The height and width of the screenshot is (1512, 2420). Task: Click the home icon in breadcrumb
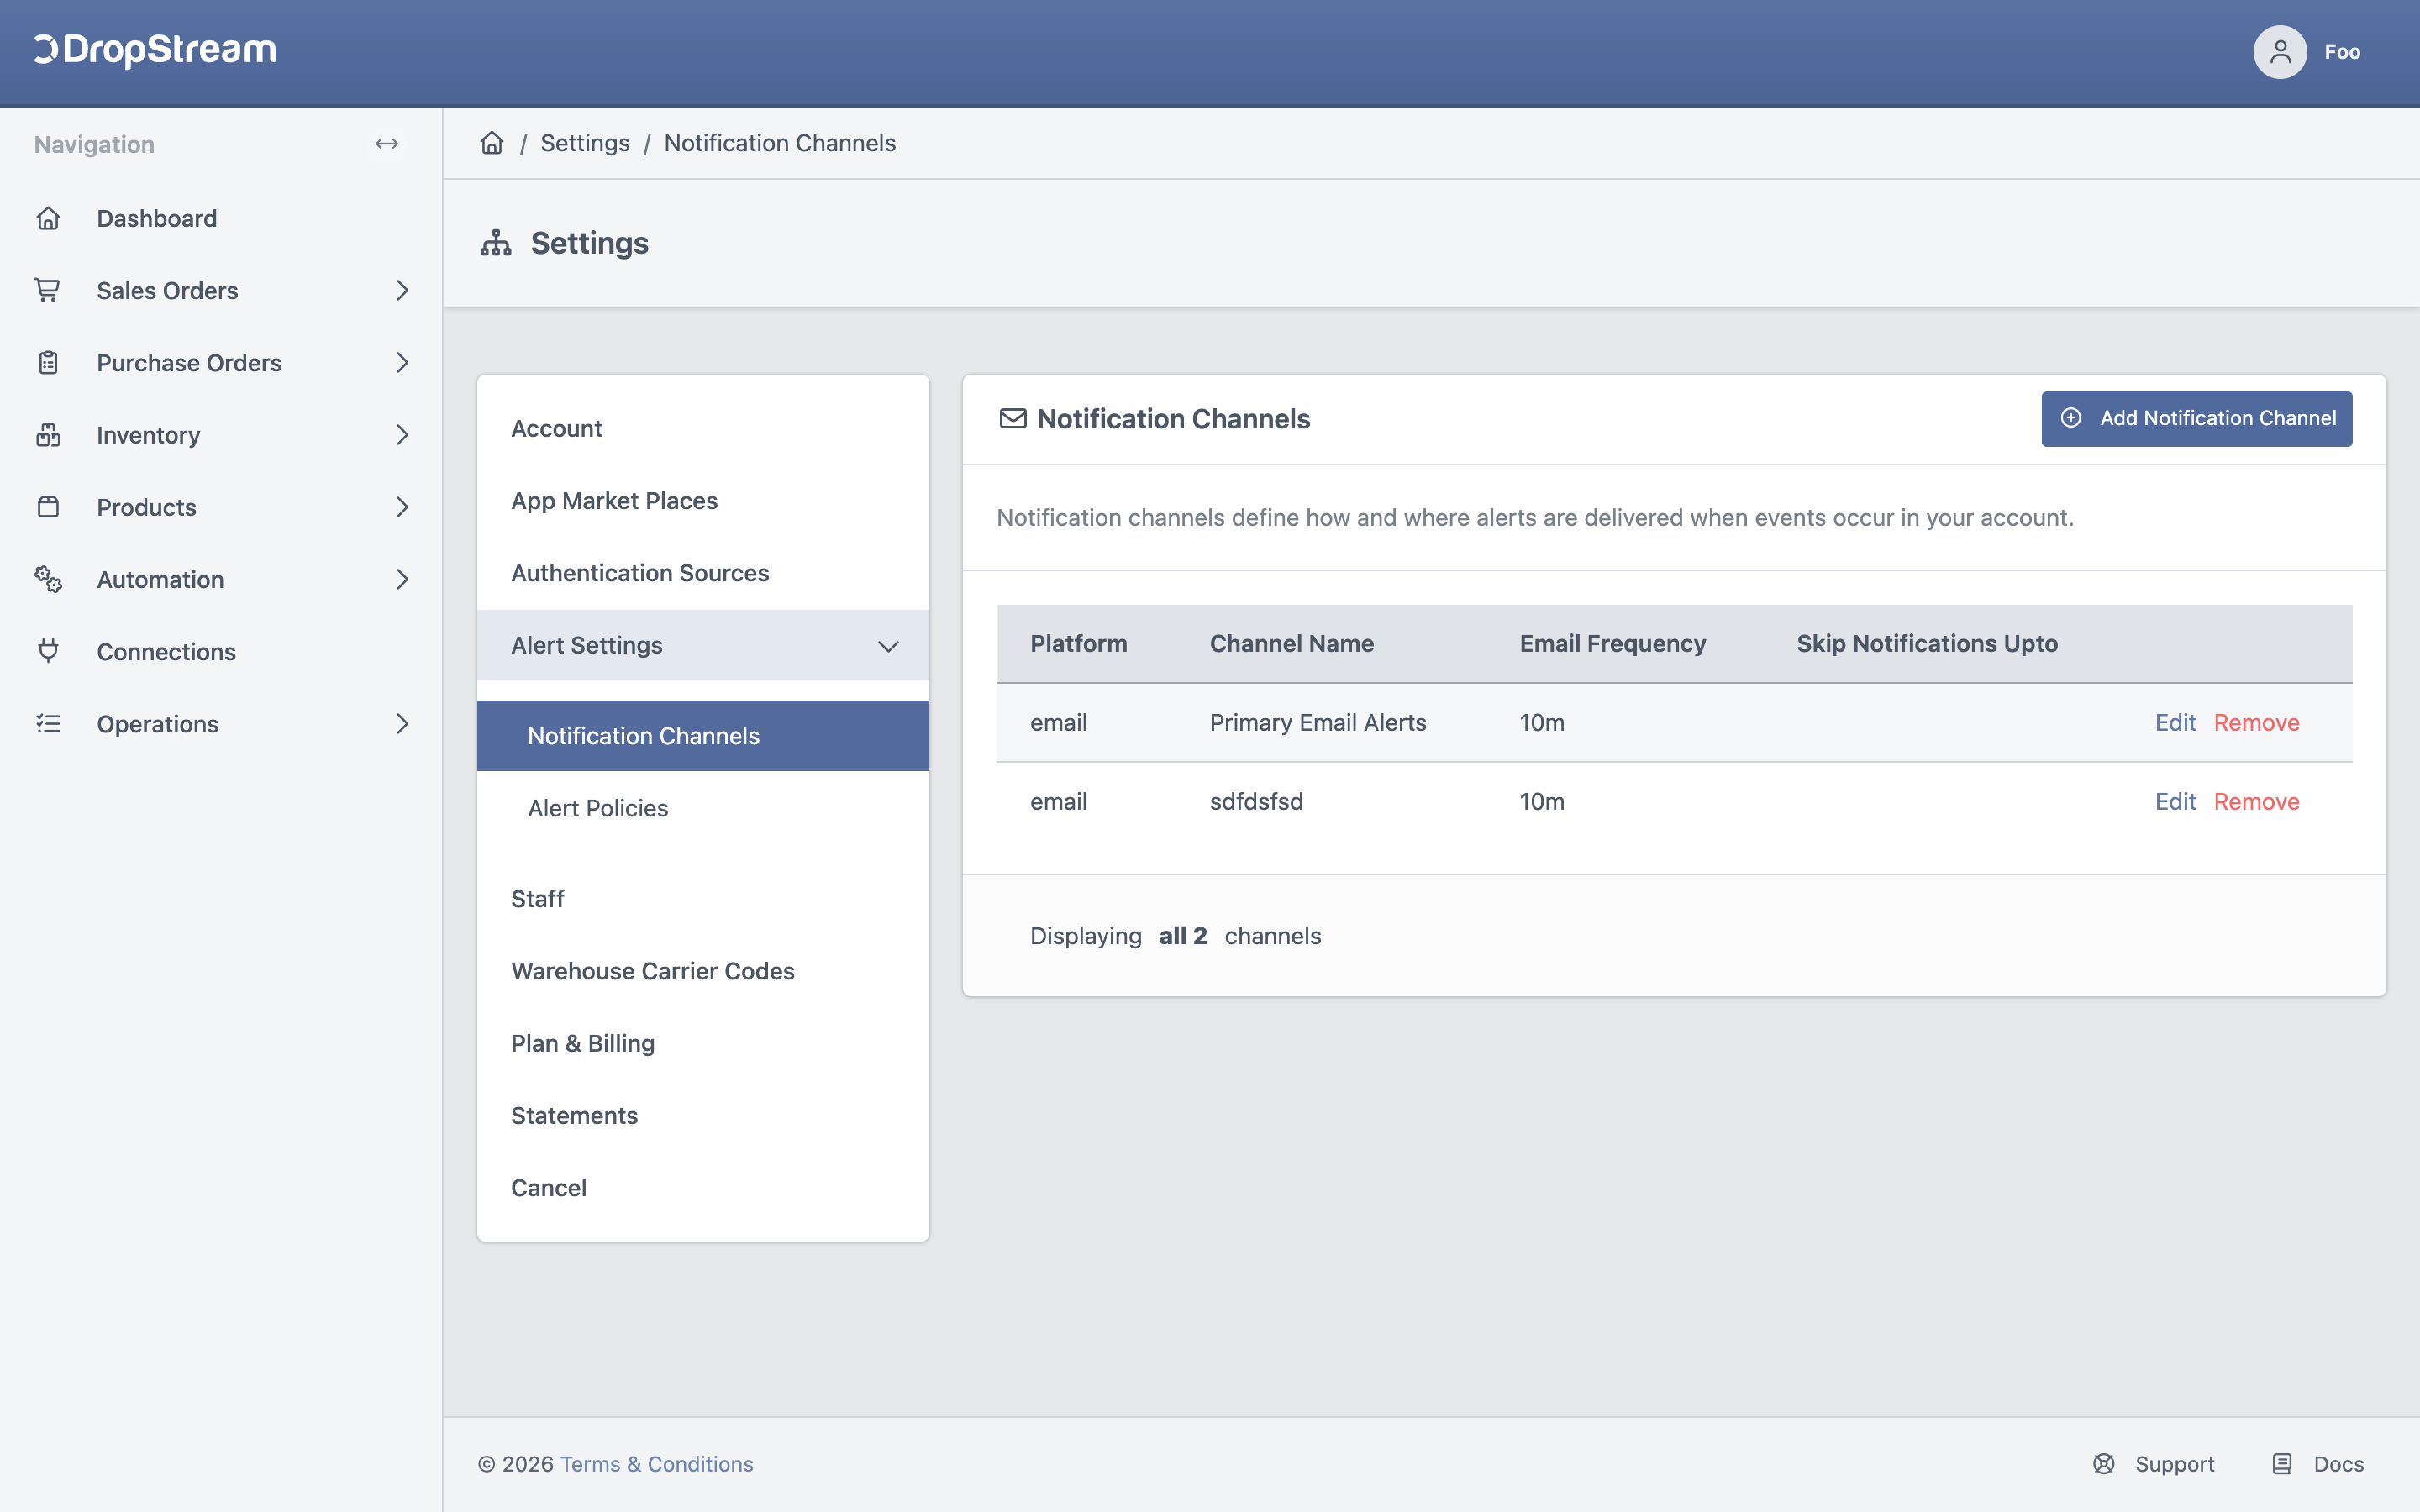click(492, 143)
